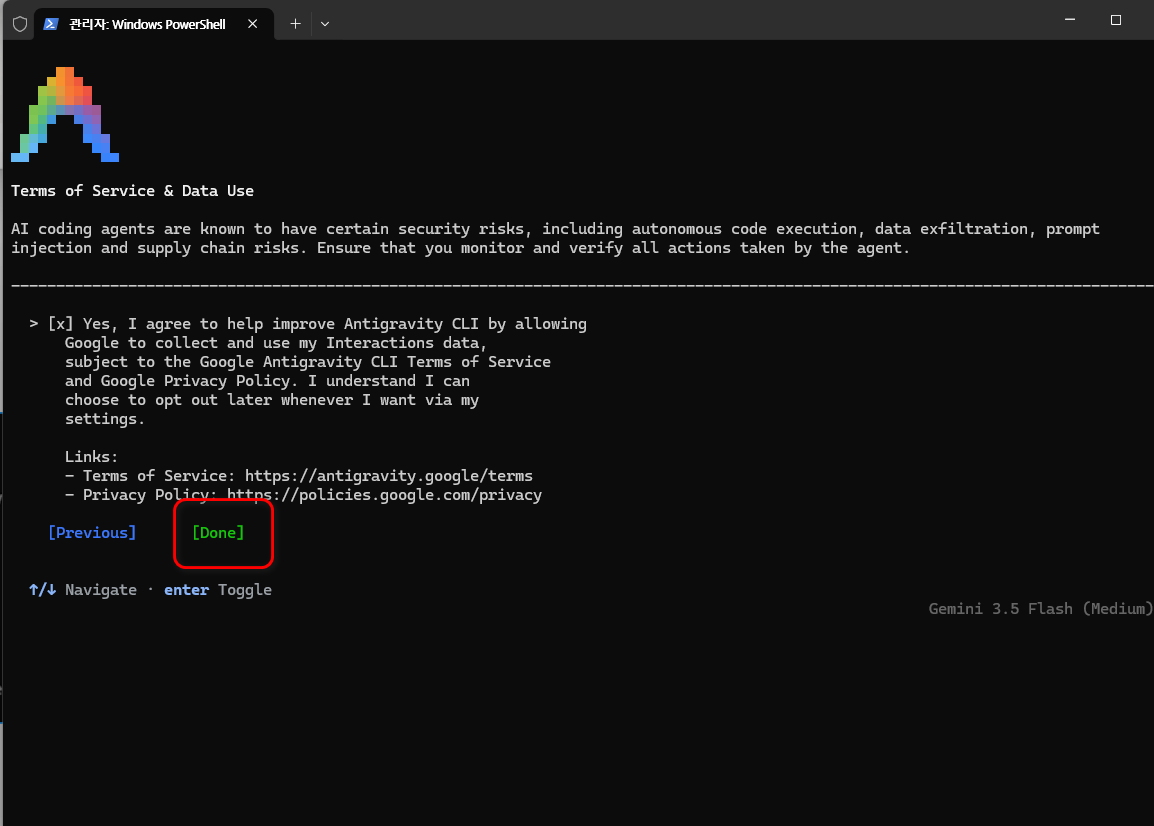Screen dimensions: 1154x826
Task: Click the 'Gemini 3.5 Flash (Medium)' status text
Action: click(1041, 609)
